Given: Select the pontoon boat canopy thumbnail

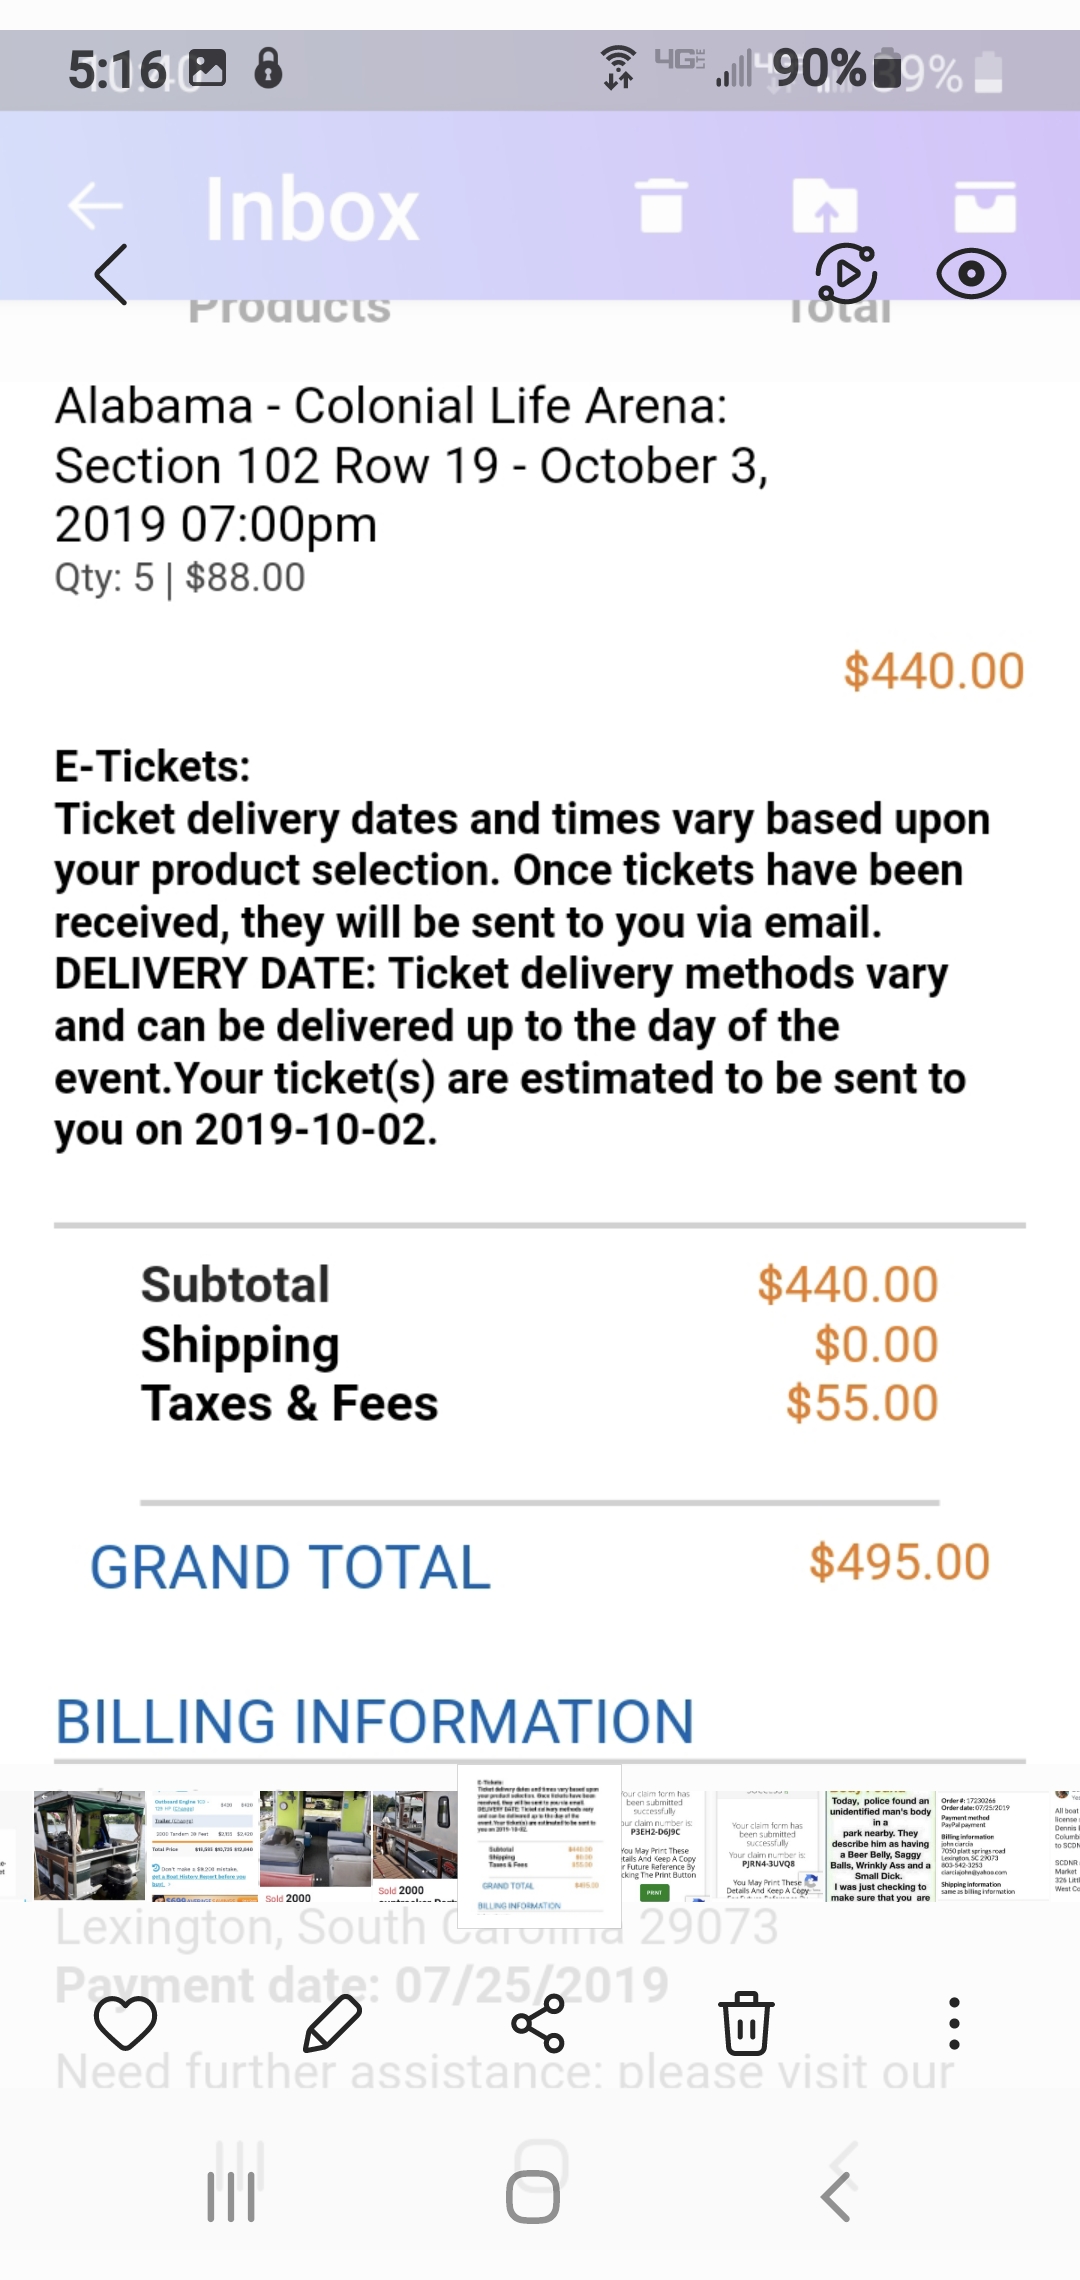Looking at the screenshot, I should pyautogui.click(x=89, y=1845).
